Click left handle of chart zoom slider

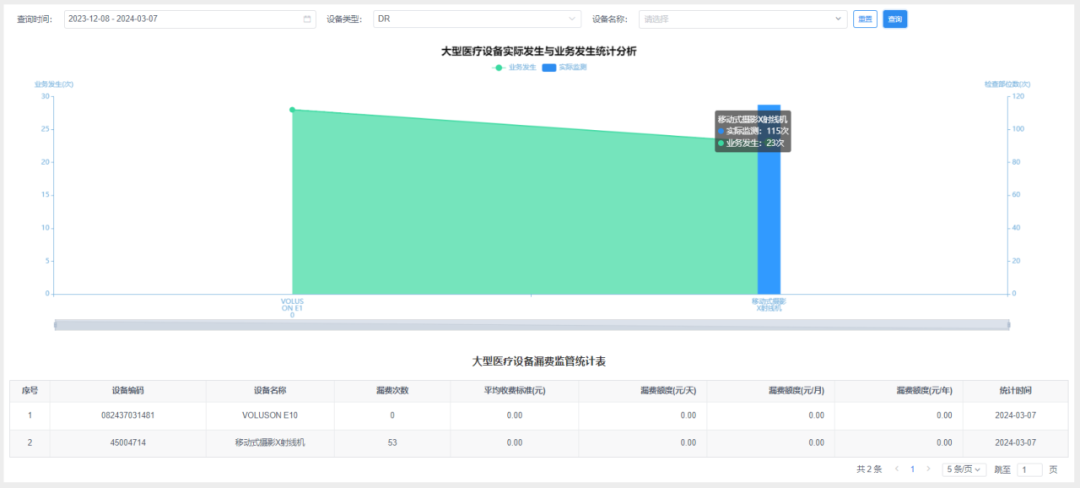(55, 325)
